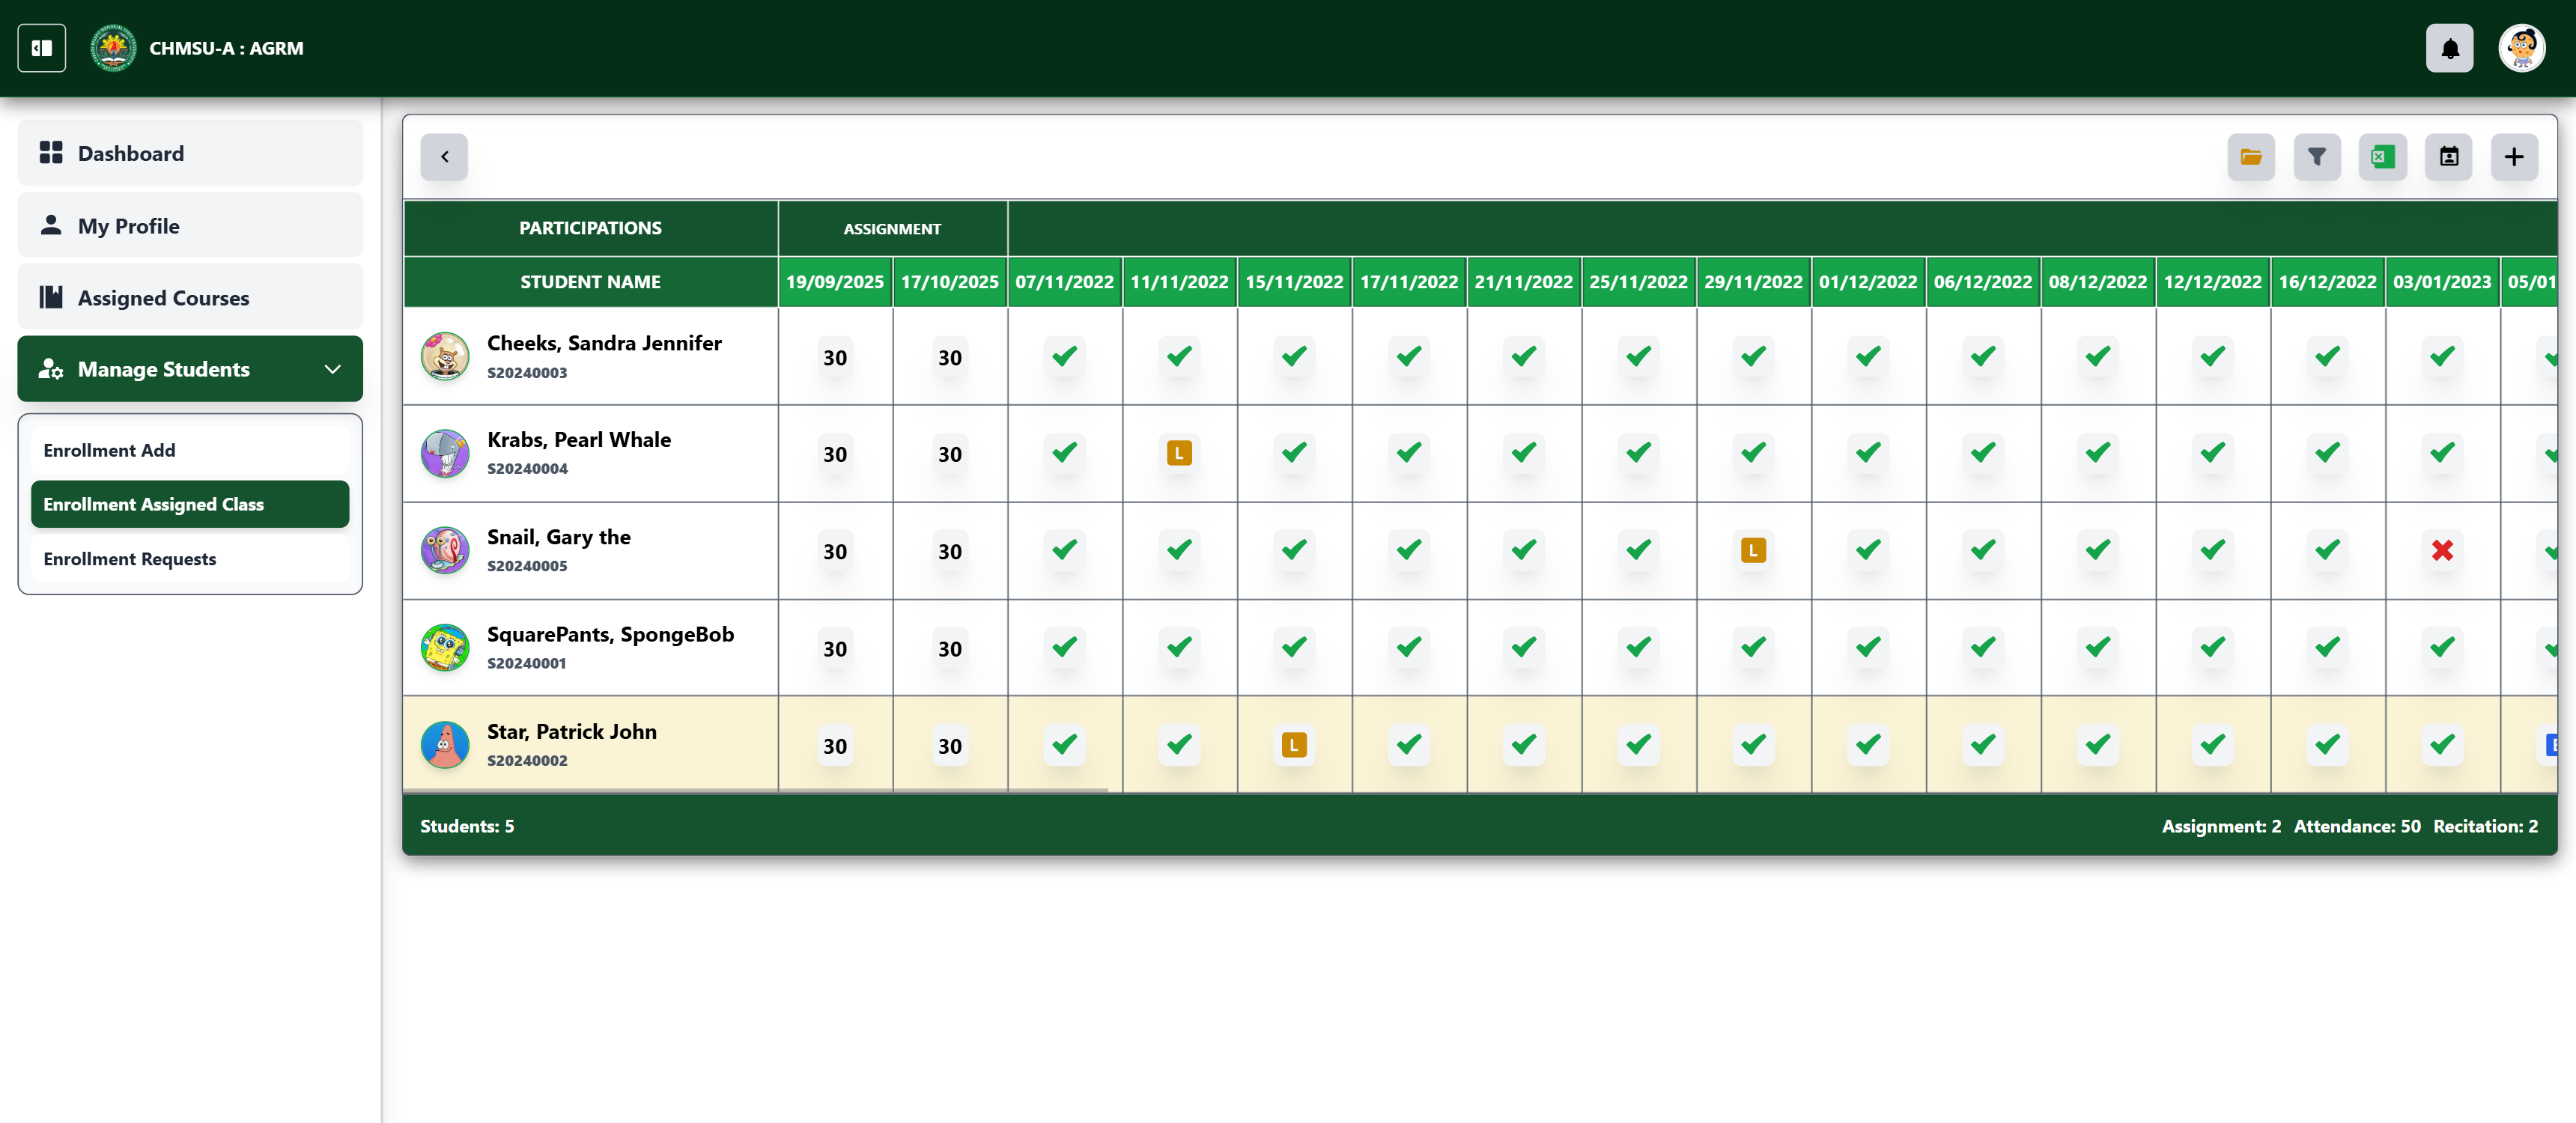Click the Attendance: 50 footer label
The width and height of the screenshot is (2576, 1123).
click(x=2357, y=826)
